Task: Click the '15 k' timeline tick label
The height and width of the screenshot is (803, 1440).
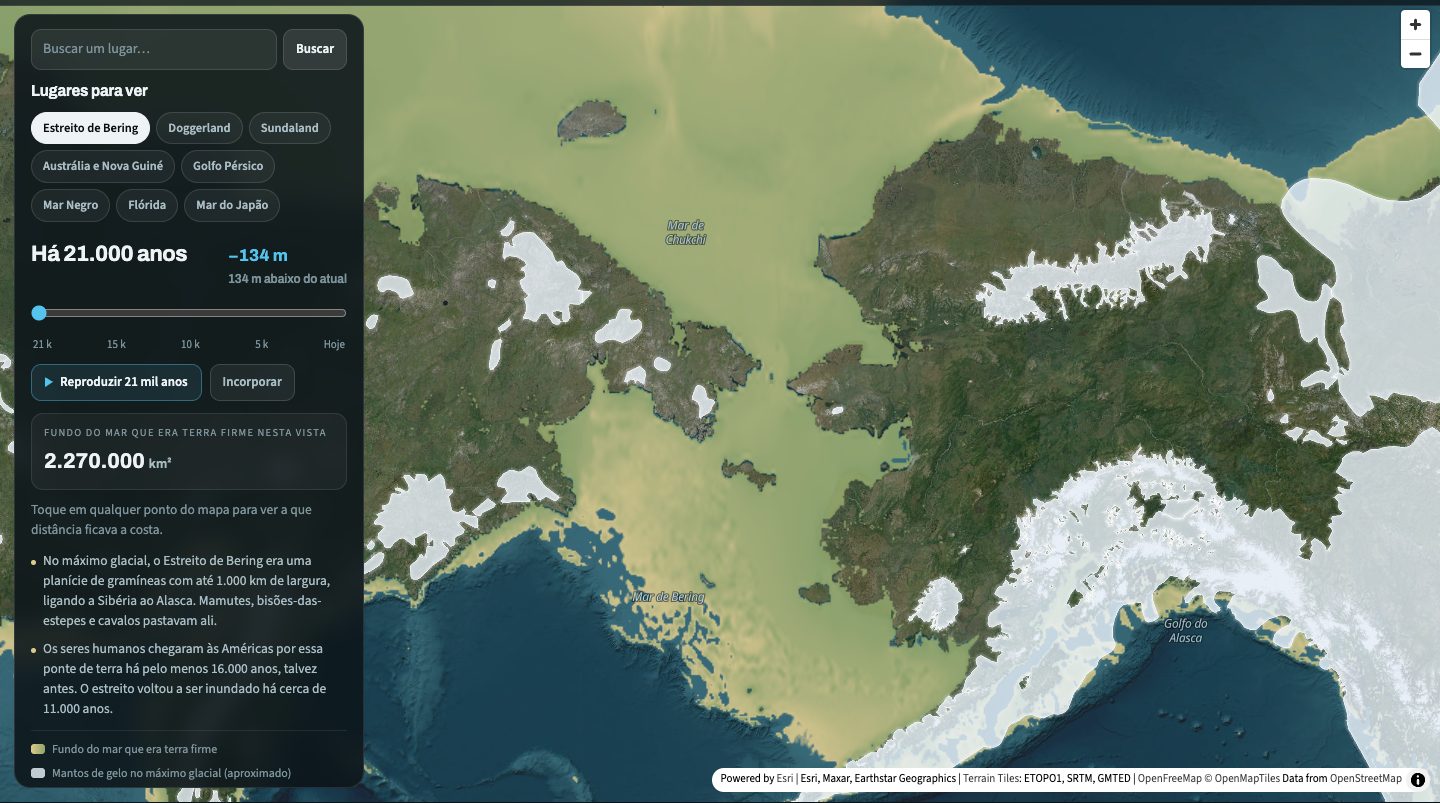Action: pos(116,344)
